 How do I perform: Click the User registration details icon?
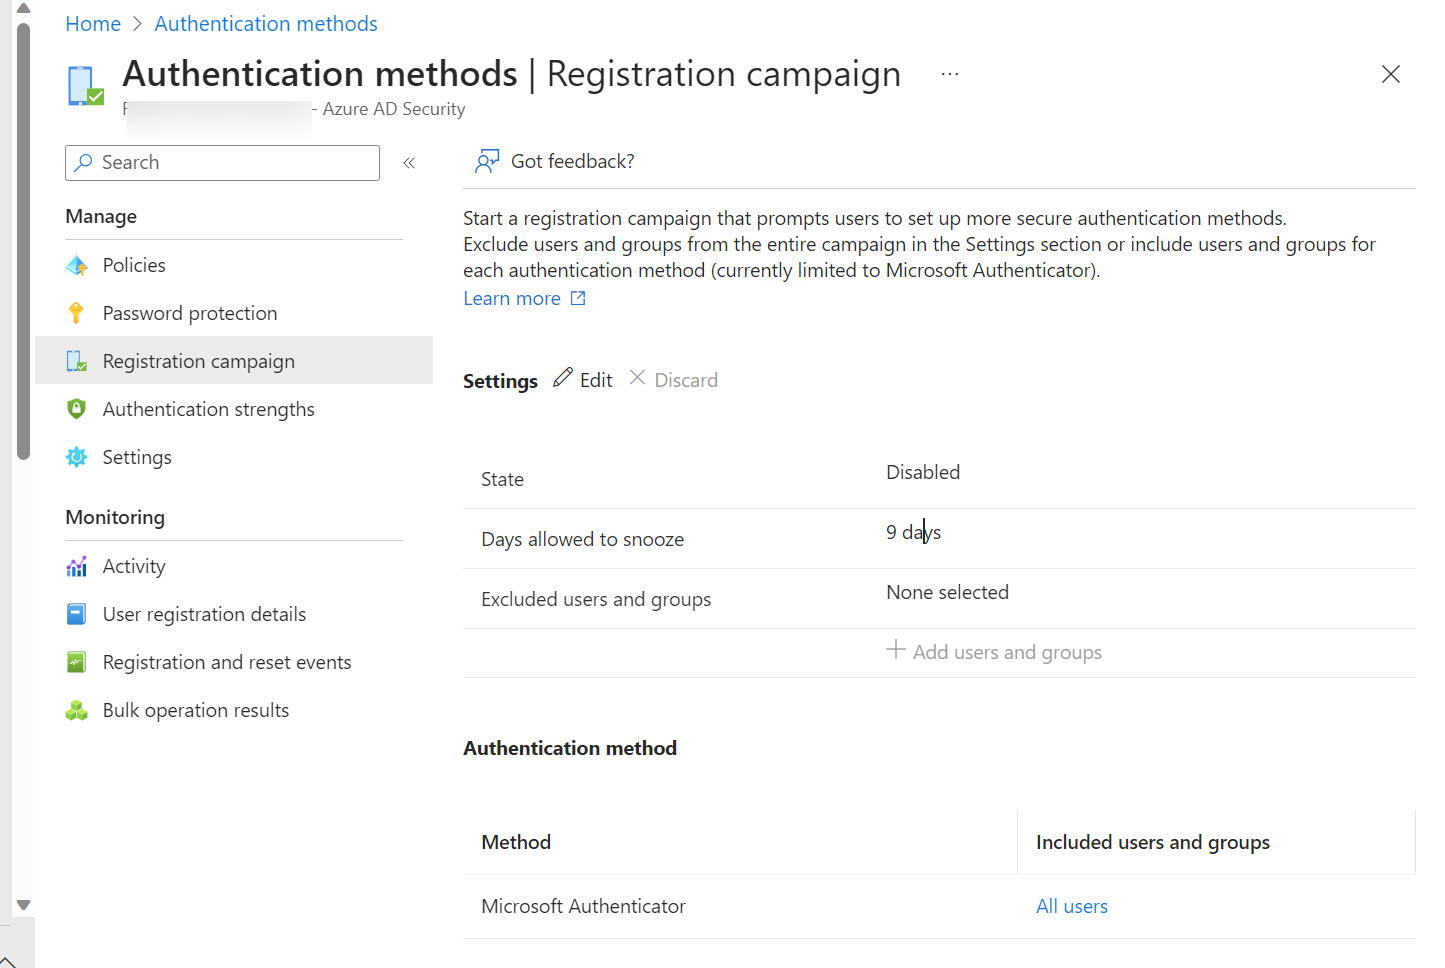(x=76, y=614)
